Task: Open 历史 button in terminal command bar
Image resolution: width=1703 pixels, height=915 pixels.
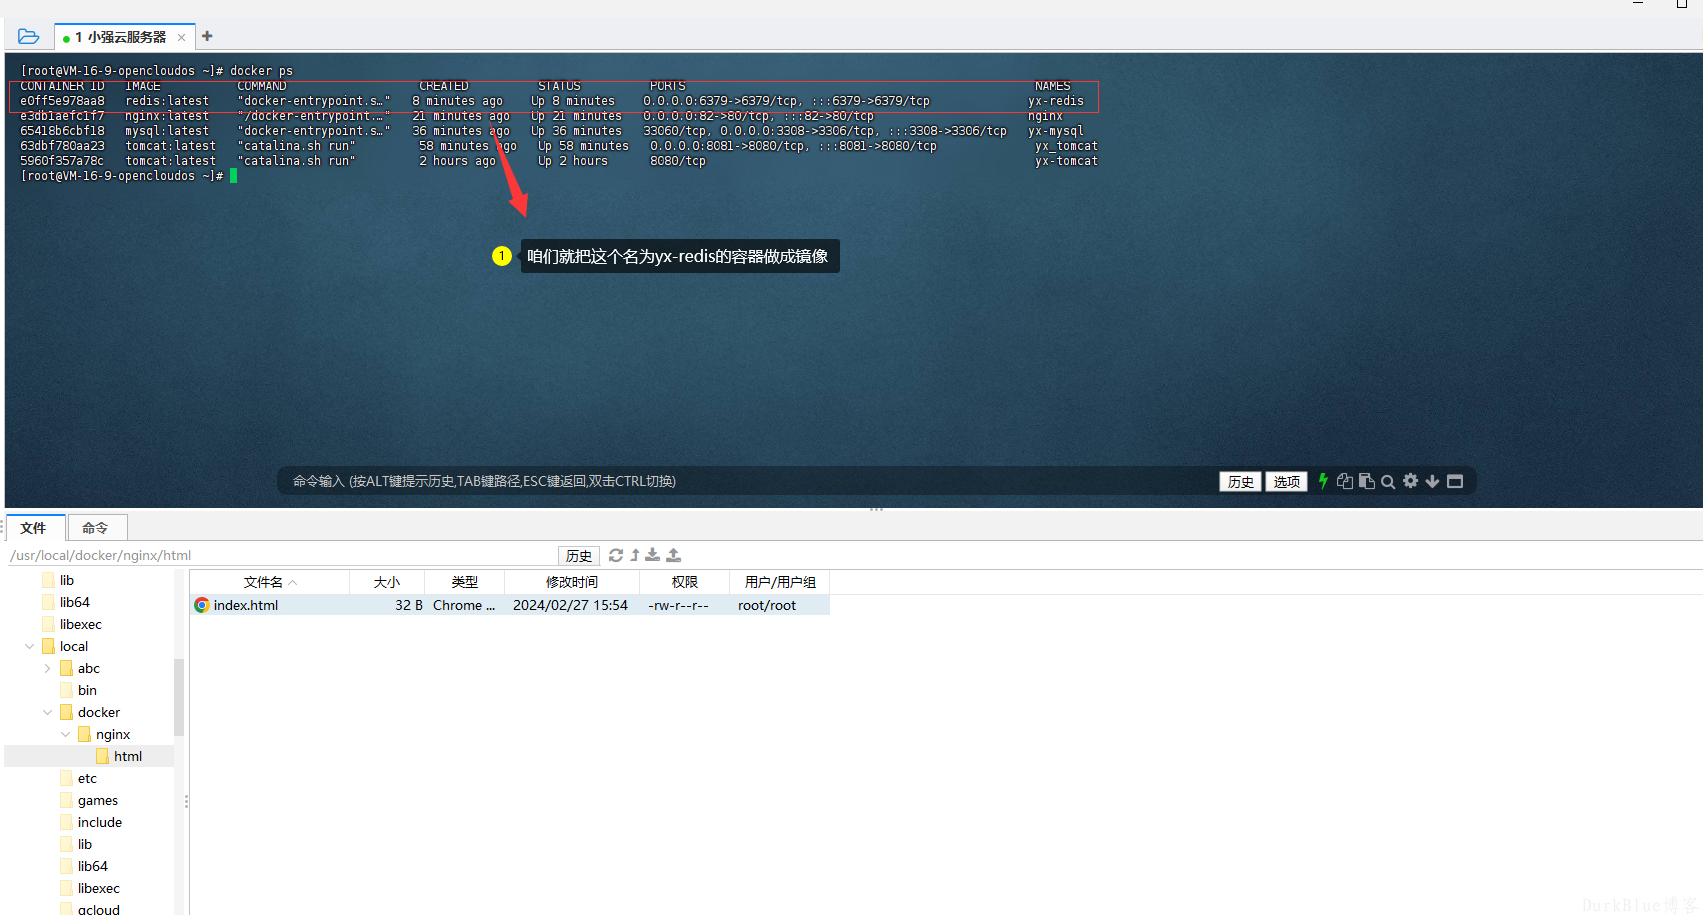Action: click(1240, 482)
